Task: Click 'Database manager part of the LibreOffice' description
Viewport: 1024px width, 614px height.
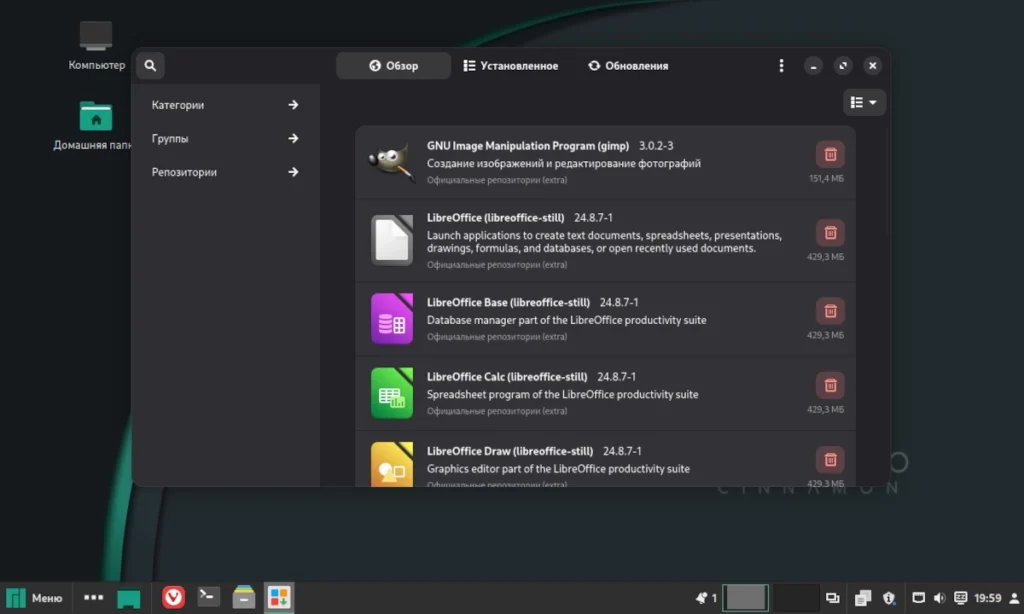Action: pos(566,320)
